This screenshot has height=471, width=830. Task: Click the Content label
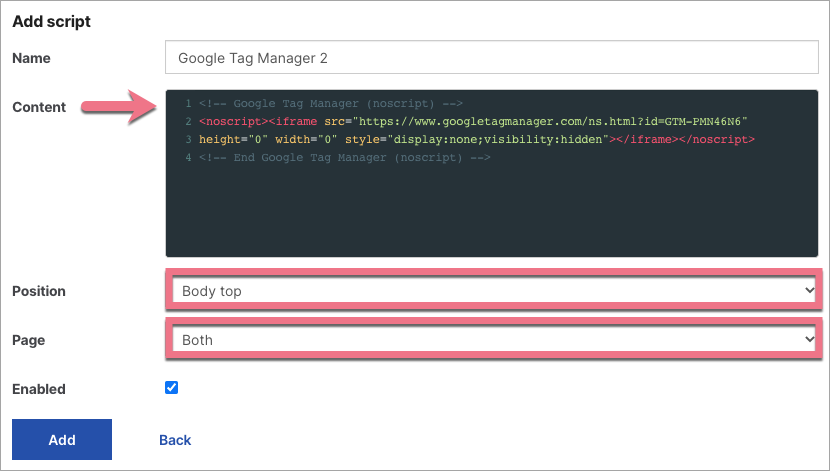click(39, 107)
